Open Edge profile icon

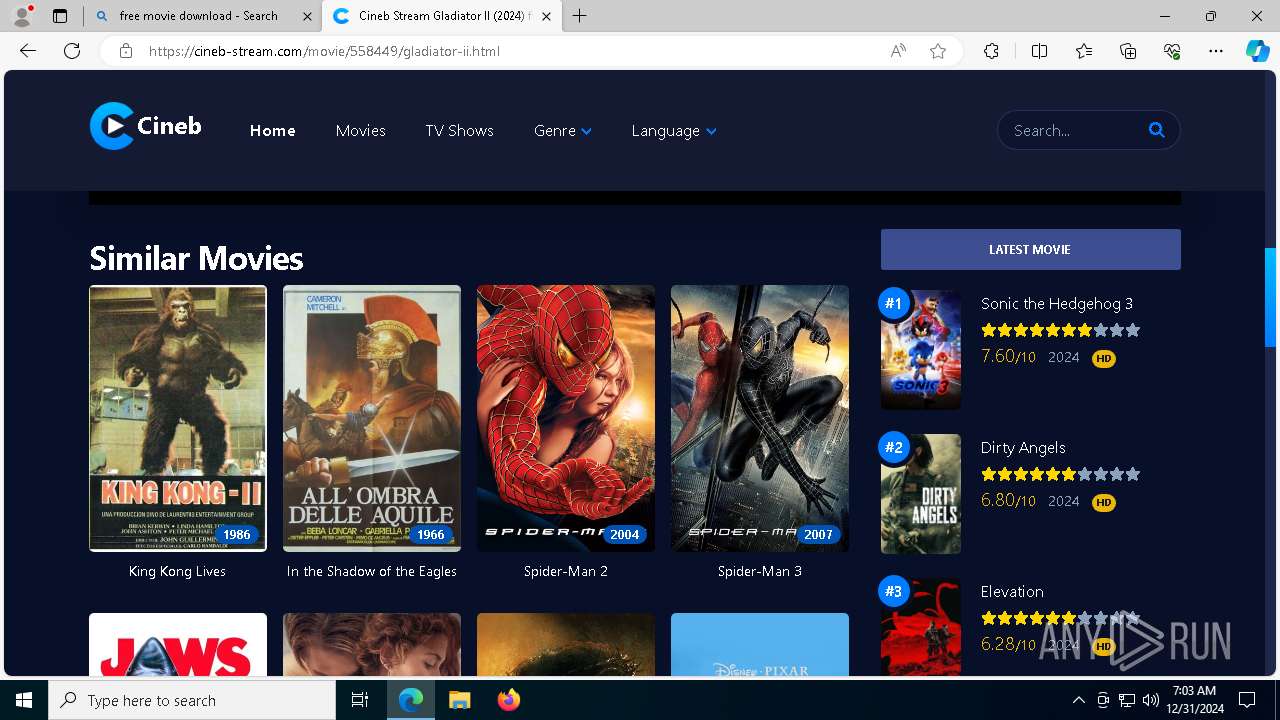point(22,16)
